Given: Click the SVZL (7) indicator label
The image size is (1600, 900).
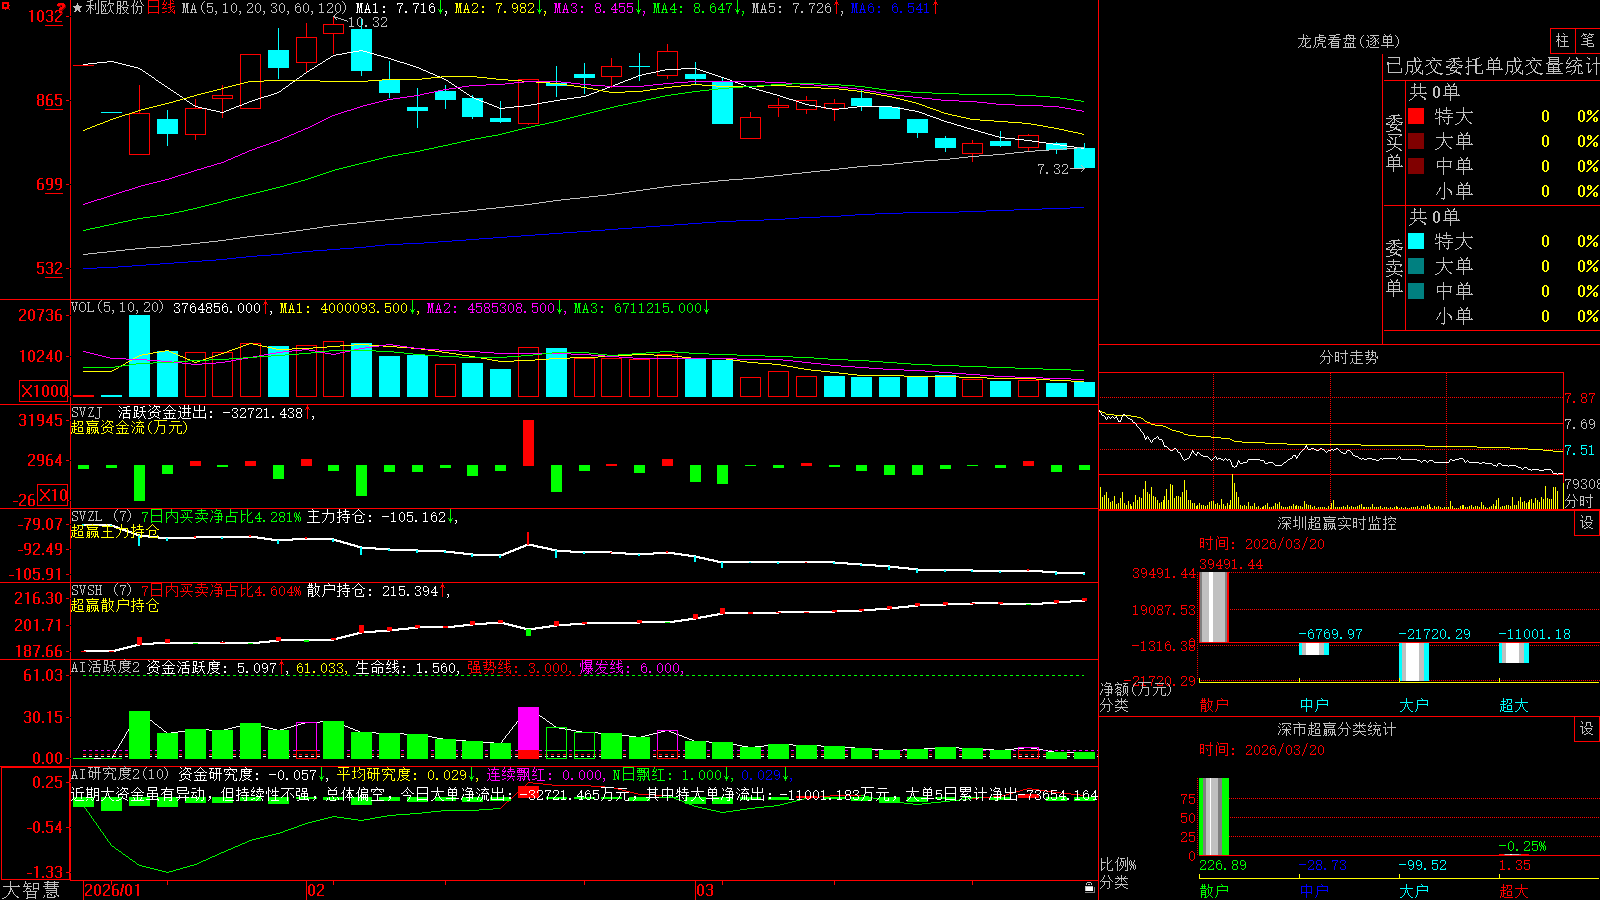Looking at the screenshot, I should click(102, 516).
